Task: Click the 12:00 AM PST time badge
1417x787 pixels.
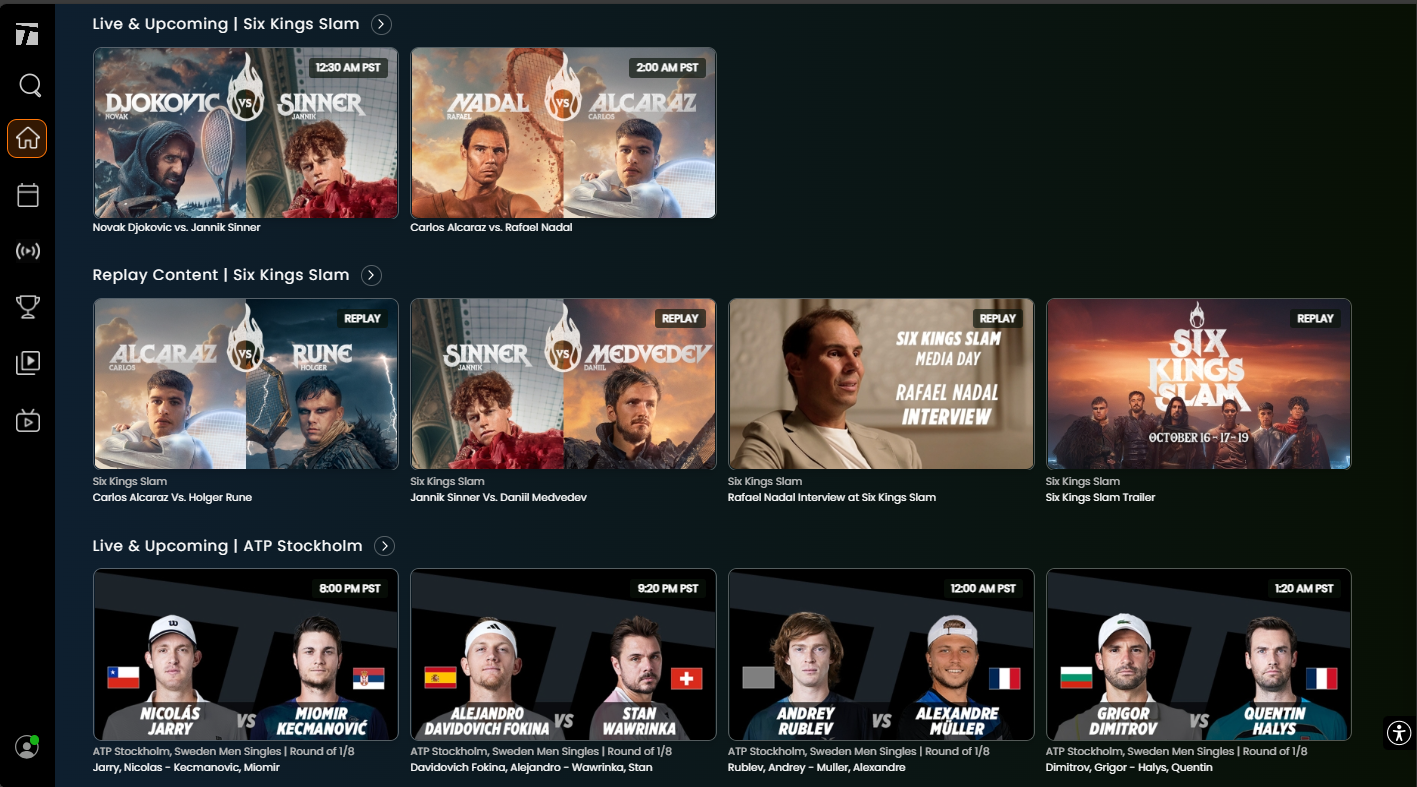Action: click(x=984, y=589)
